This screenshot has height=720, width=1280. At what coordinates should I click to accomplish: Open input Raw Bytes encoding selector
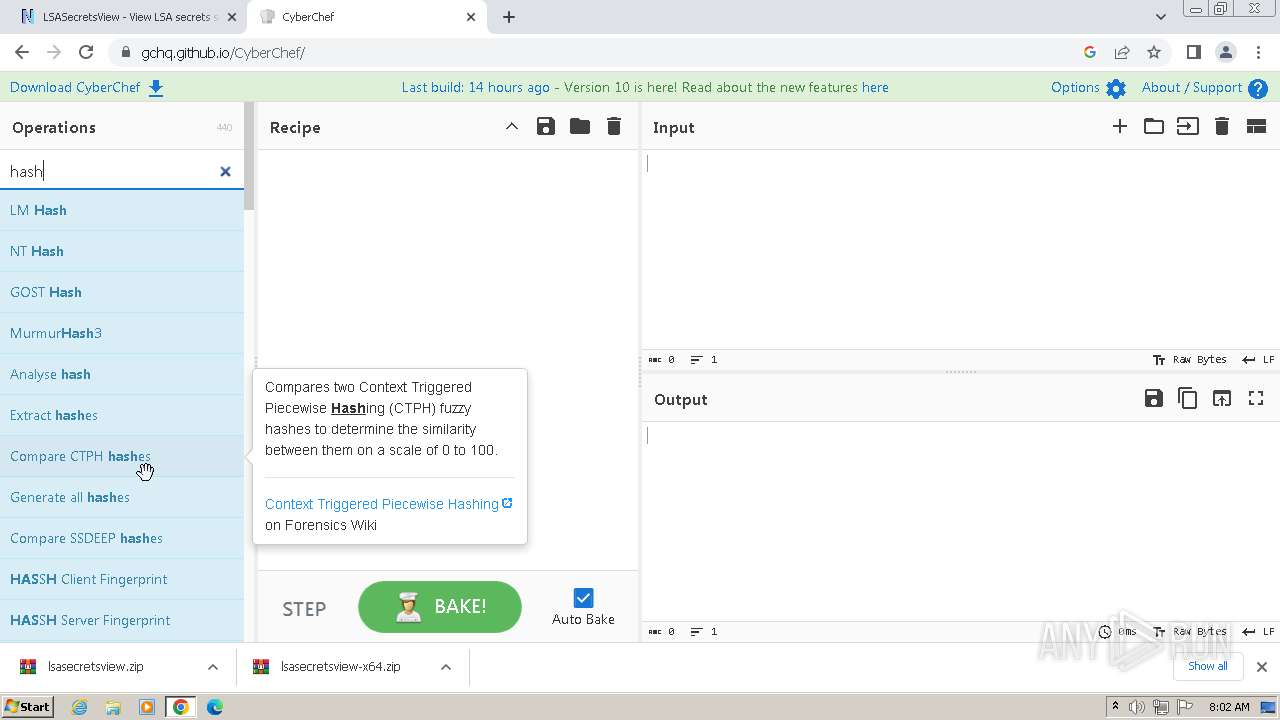click(1189, 359)
